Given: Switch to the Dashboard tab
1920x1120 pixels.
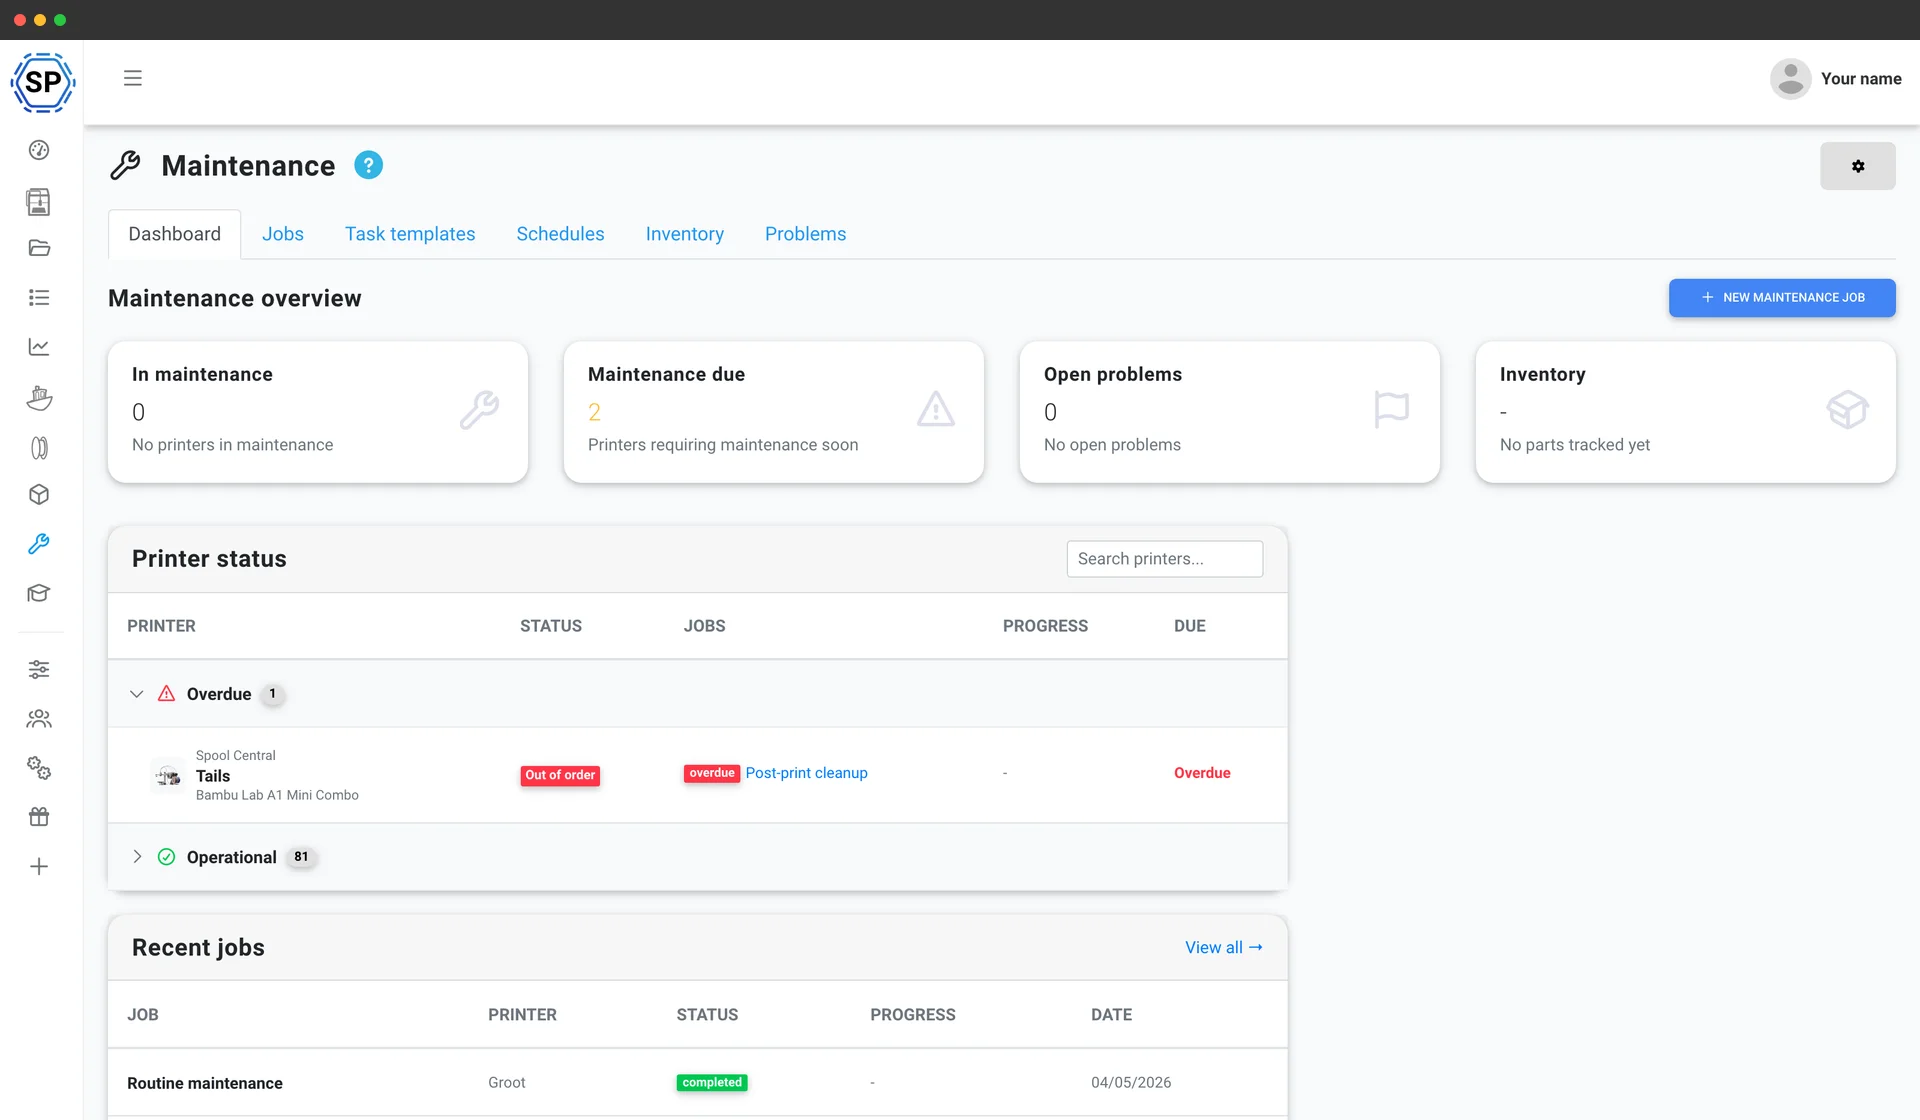Looking at the screenshot, I should point(174,234).
